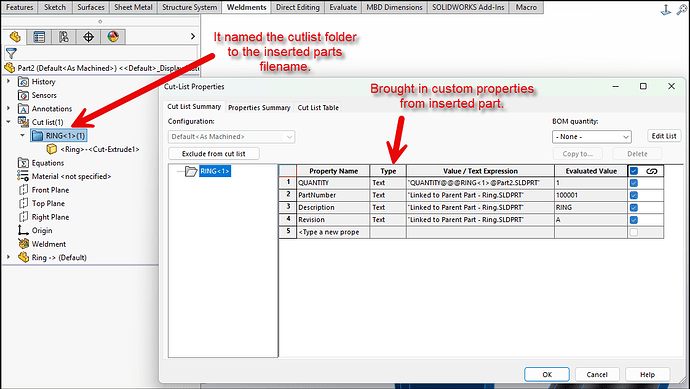Select the Cut List Summary tab
Image resolution: width=690 pixels, height=389 pixels.
click(194, 107)
